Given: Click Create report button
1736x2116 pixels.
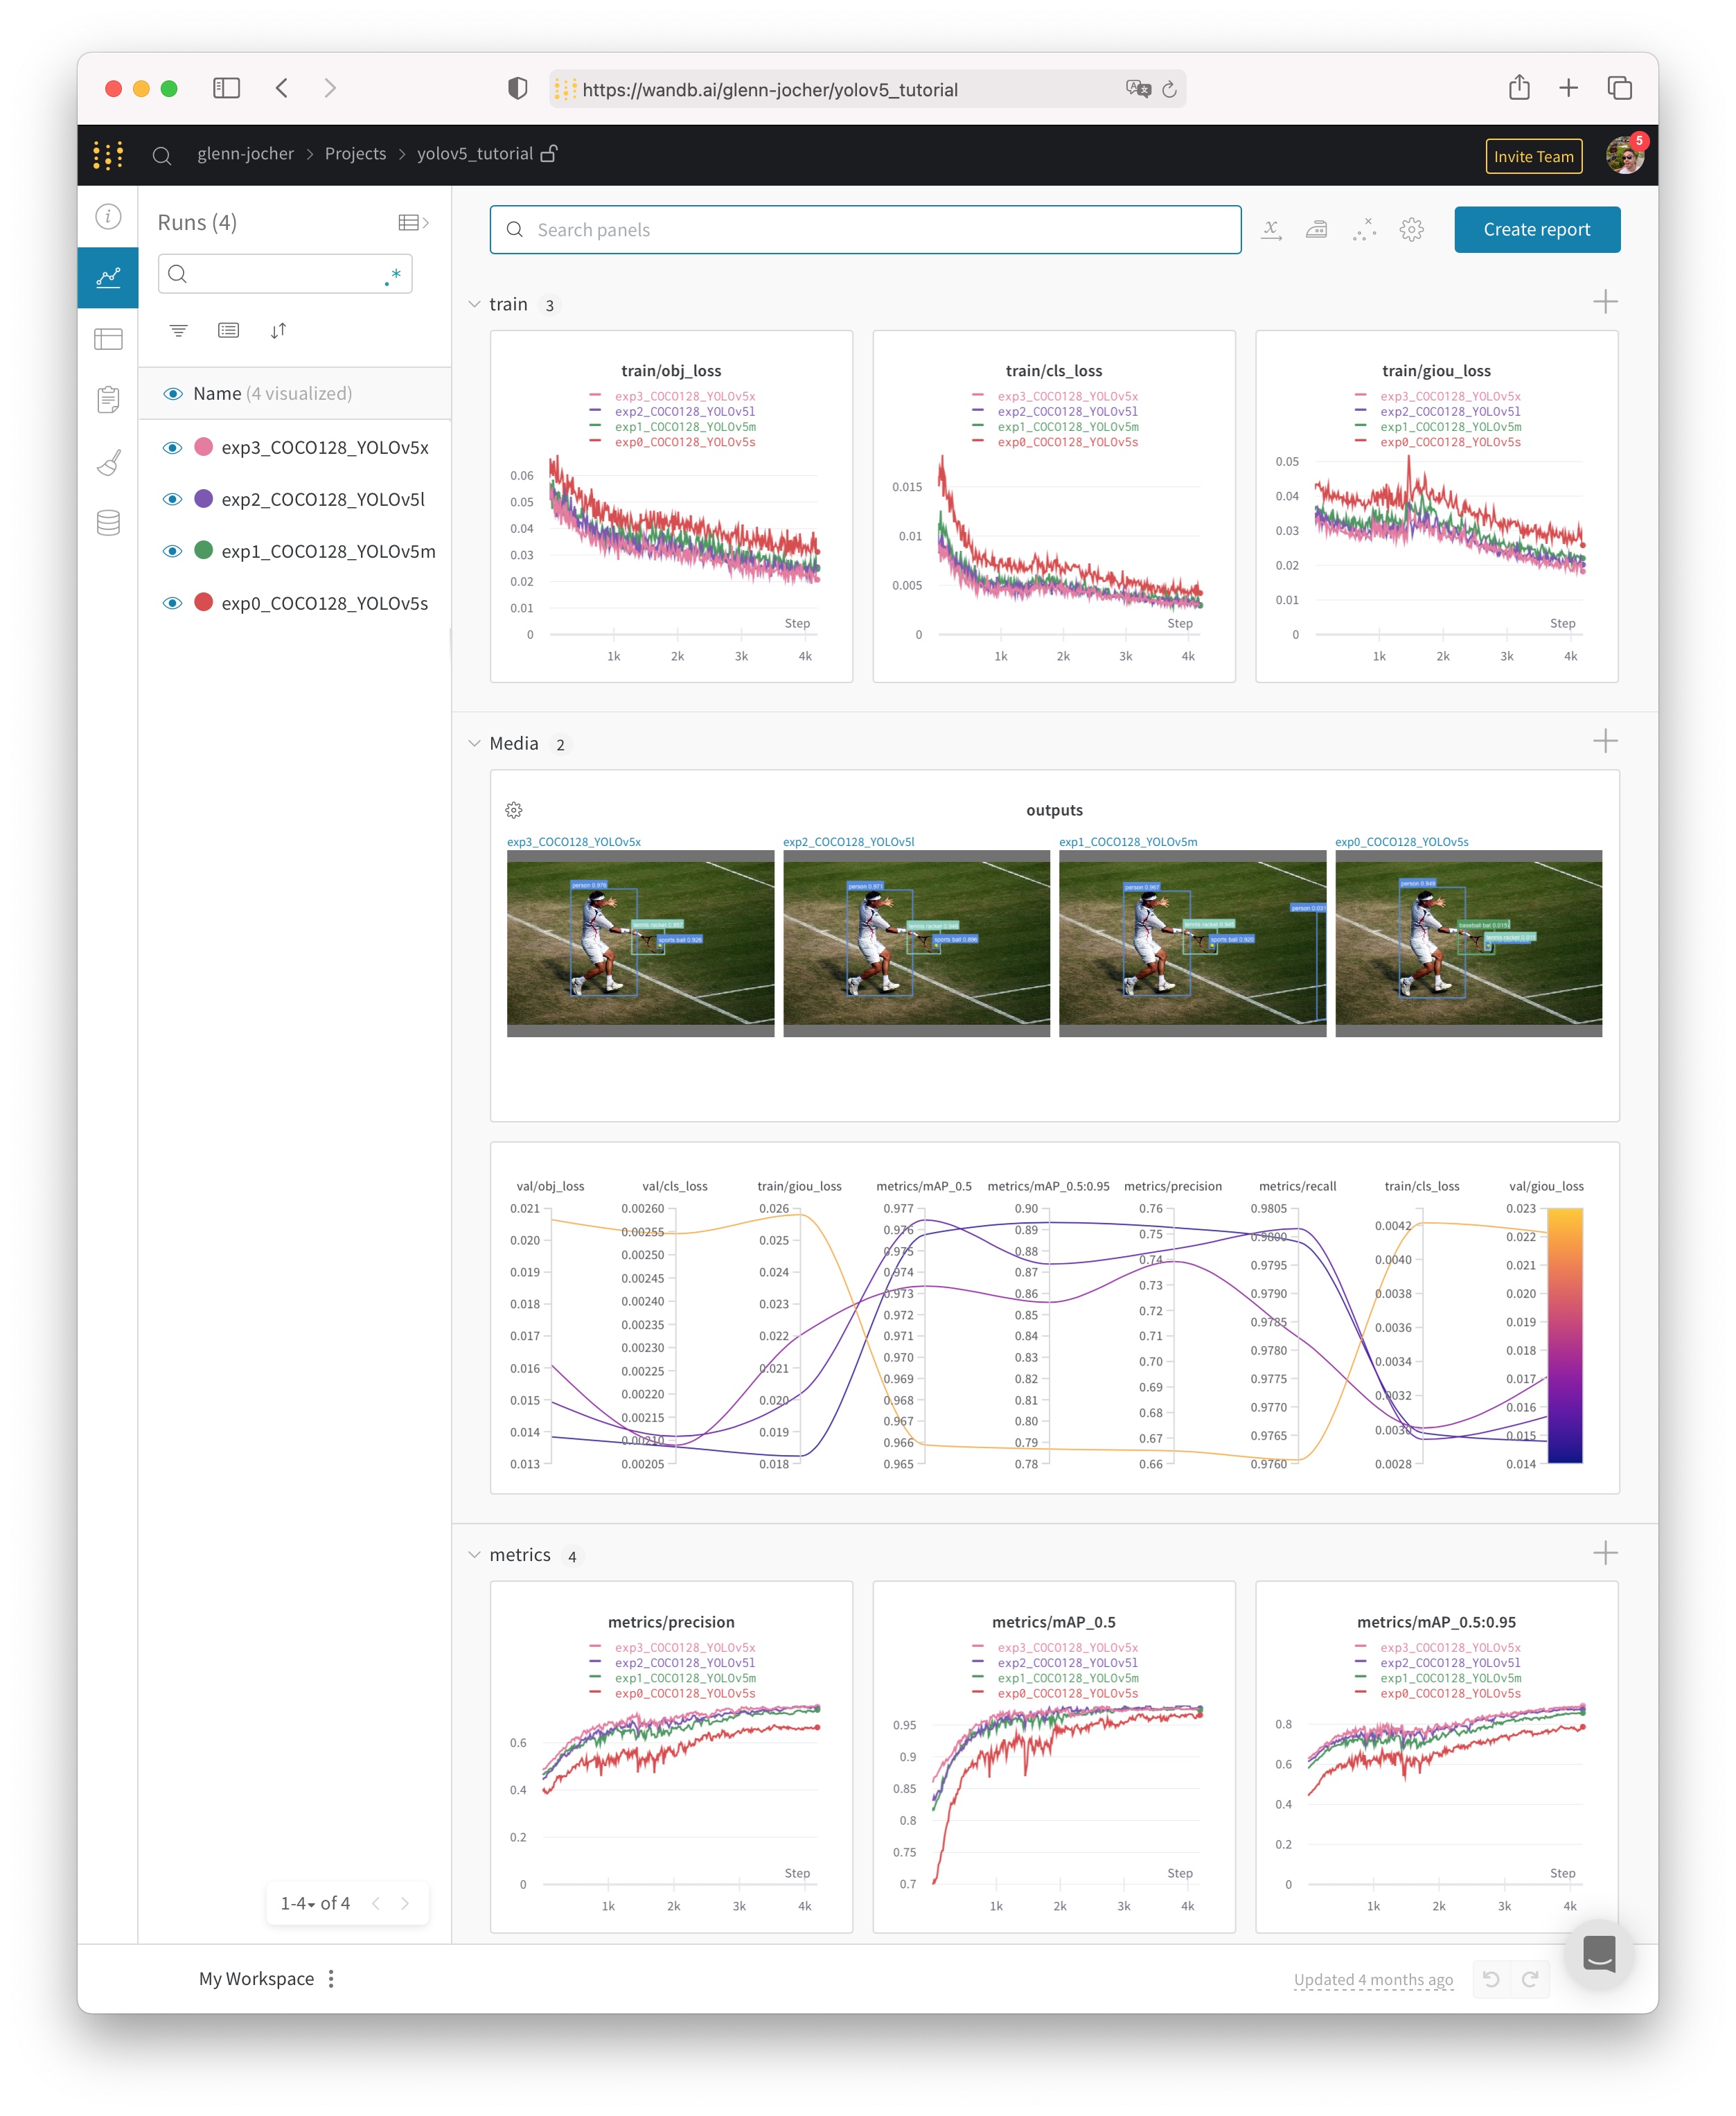Looking at the screenshot, I should 1536,230.
